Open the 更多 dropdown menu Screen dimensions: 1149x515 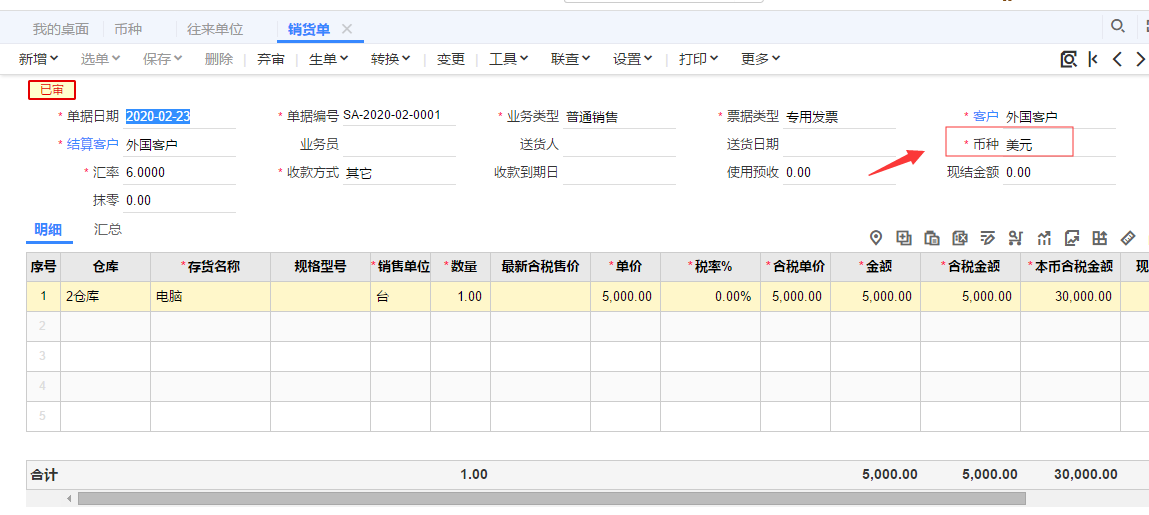(760, 59)
